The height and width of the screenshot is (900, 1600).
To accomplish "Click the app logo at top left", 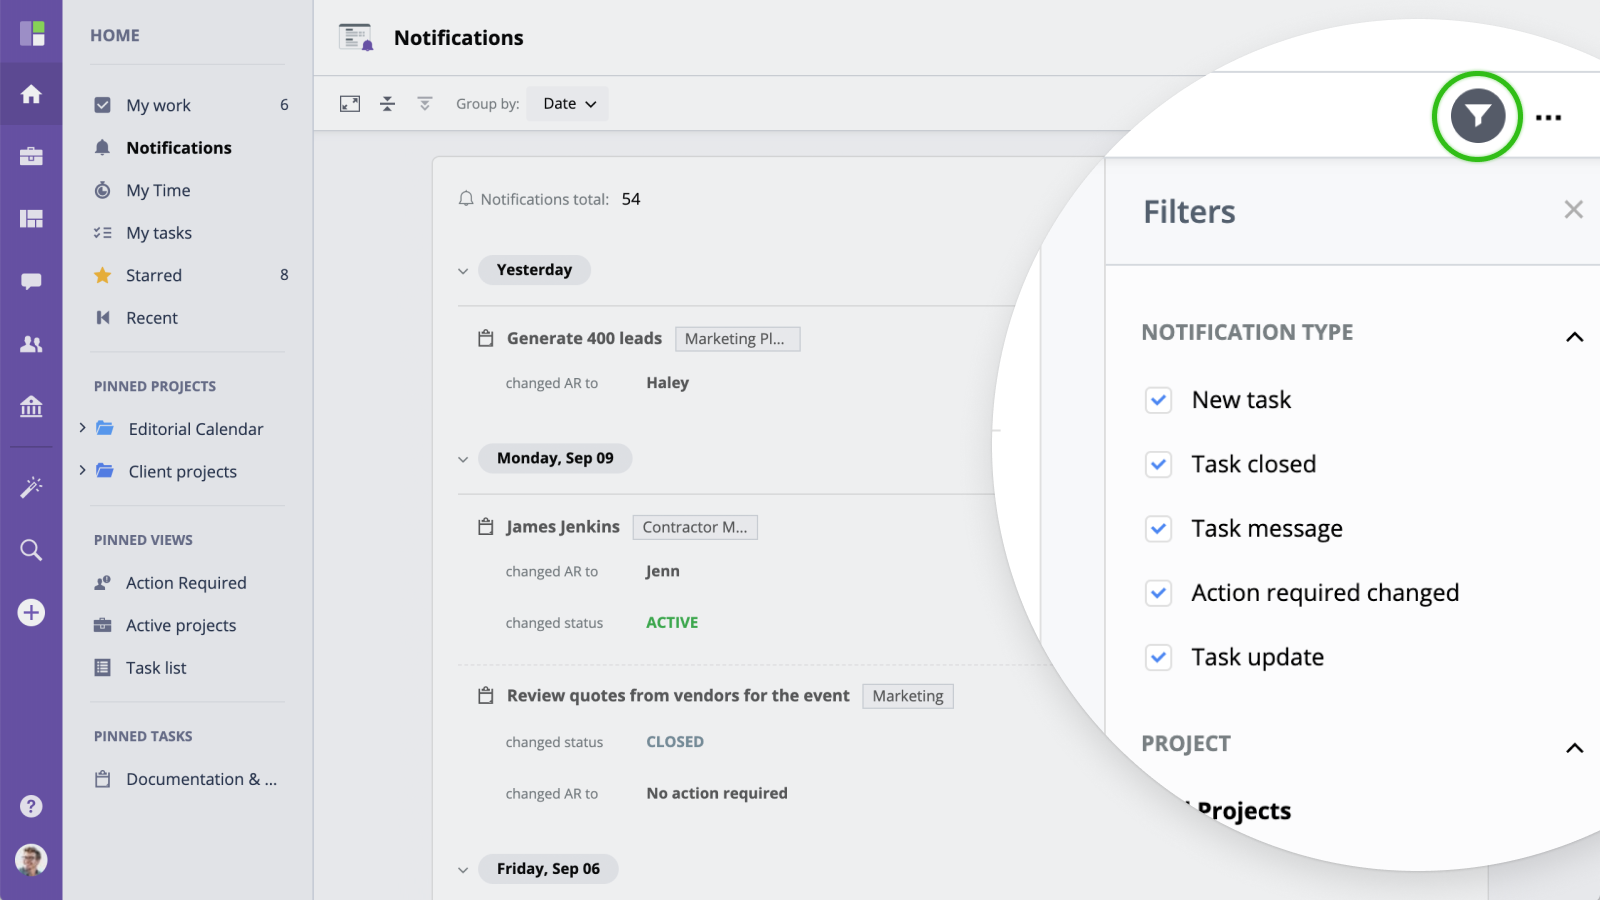I will pyautogui.click(x=32, y=34).
